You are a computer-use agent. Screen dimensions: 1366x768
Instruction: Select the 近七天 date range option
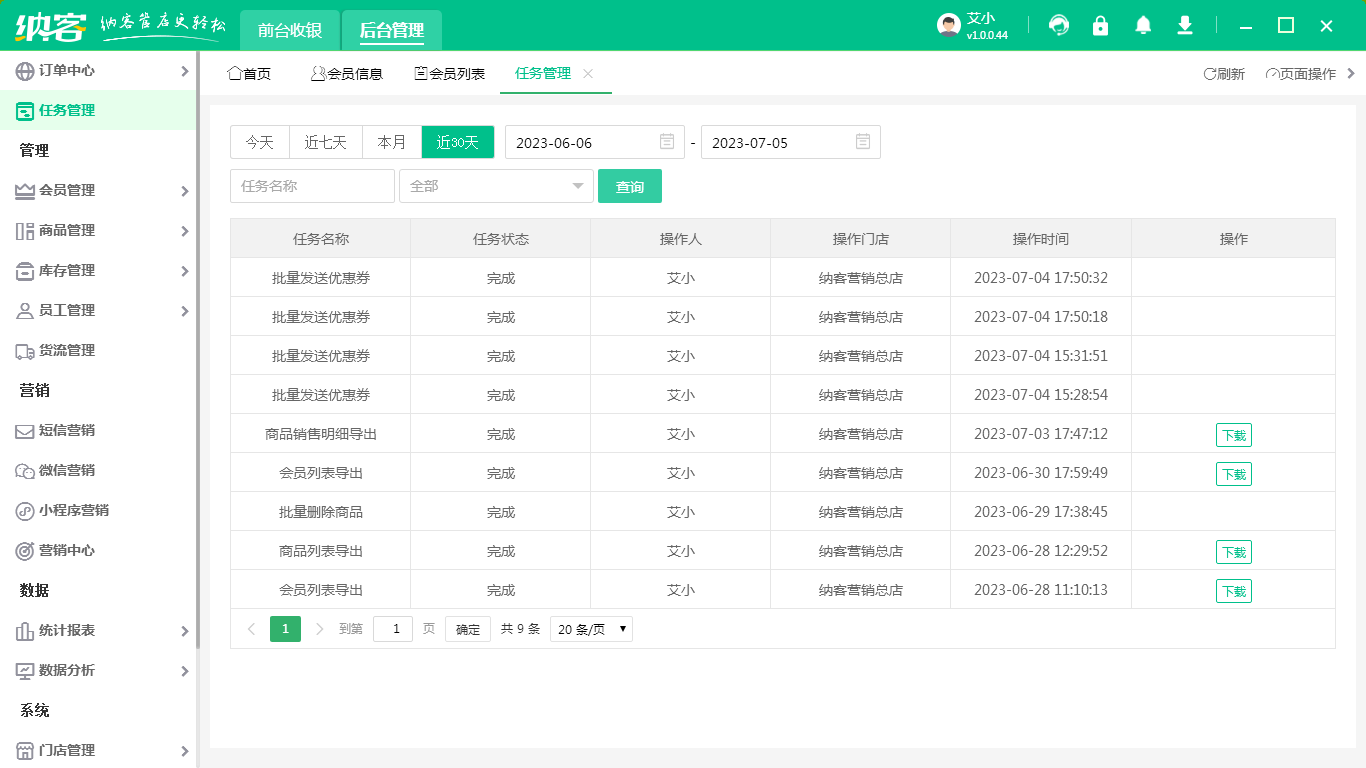tap(326, 142)
